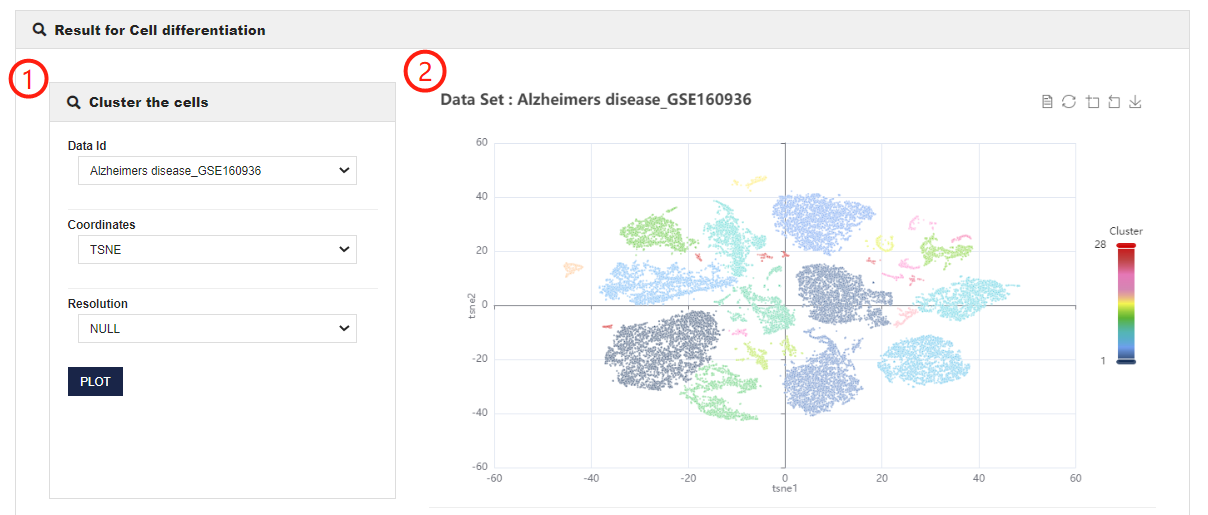This screenshot has width=1208, height=515.
Task: Click the tsne1 axis label
Action: [x=785, y=489]
